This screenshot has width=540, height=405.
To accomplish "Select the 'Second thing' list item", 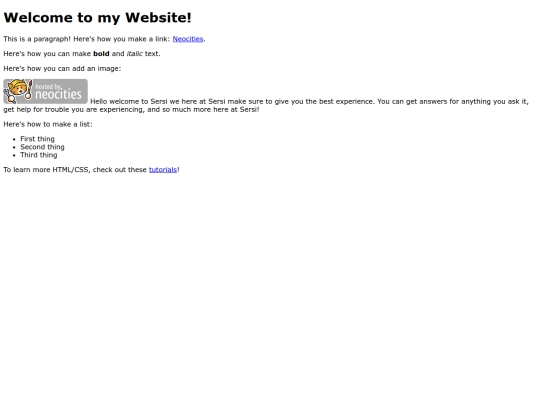I will coord(42,147).
